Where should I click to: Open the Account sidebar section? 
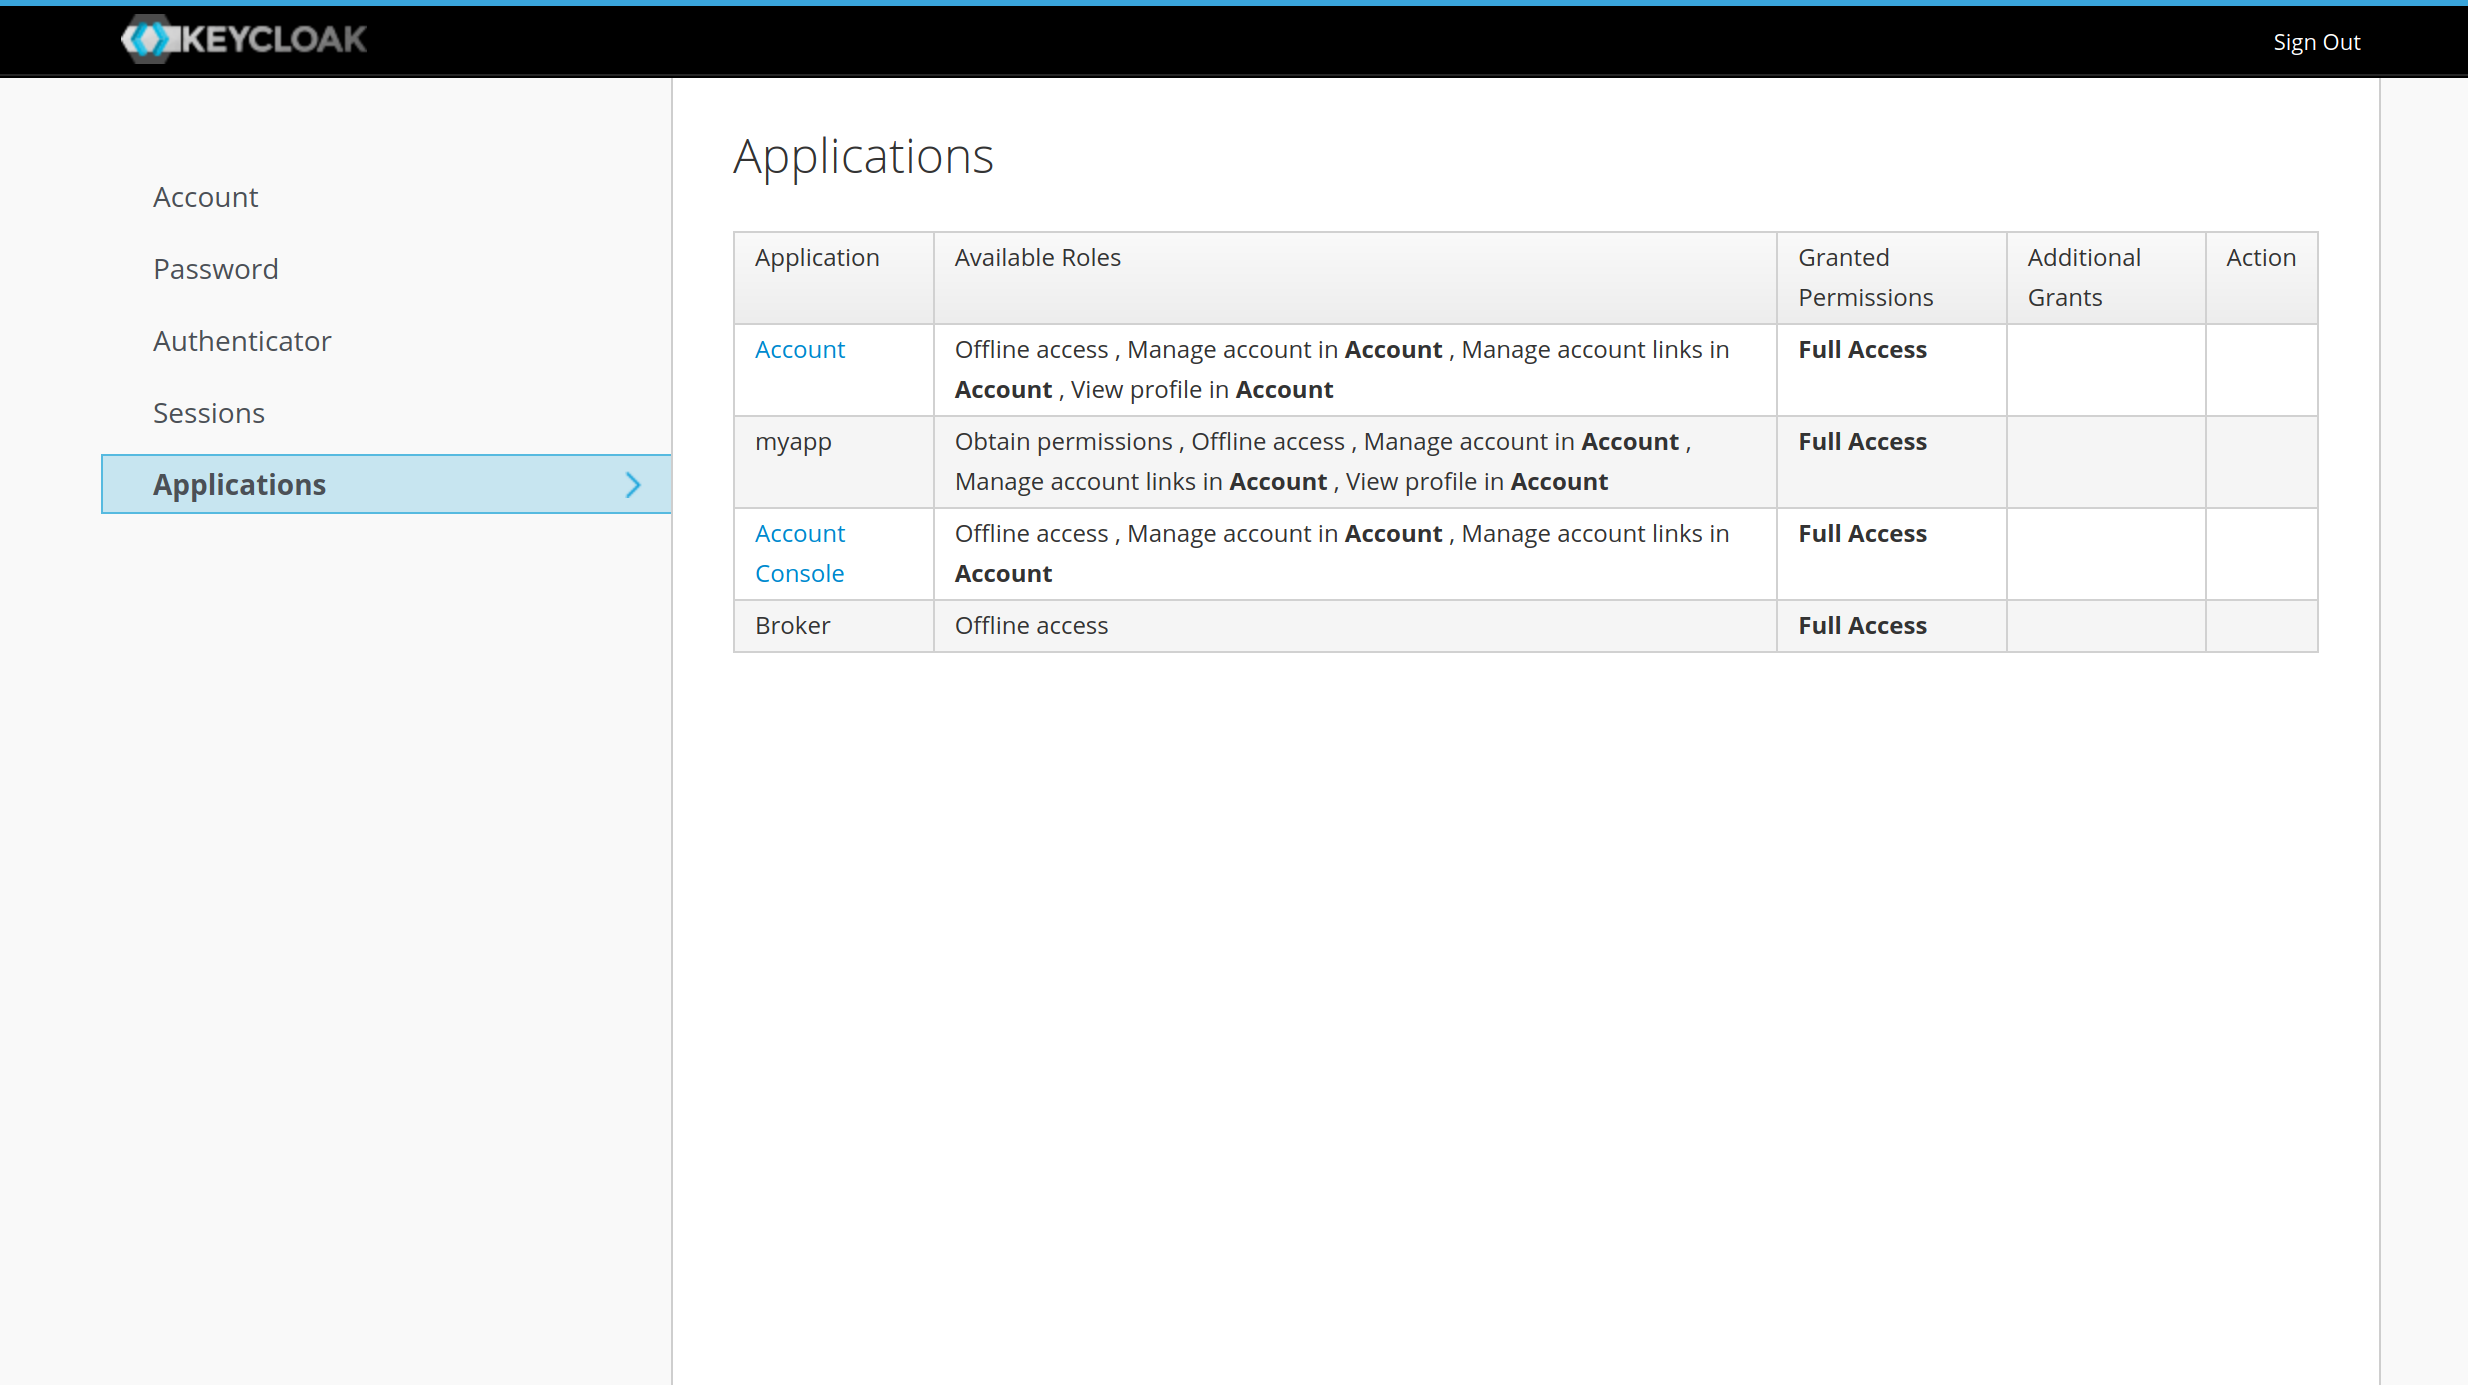coord(205,197)
